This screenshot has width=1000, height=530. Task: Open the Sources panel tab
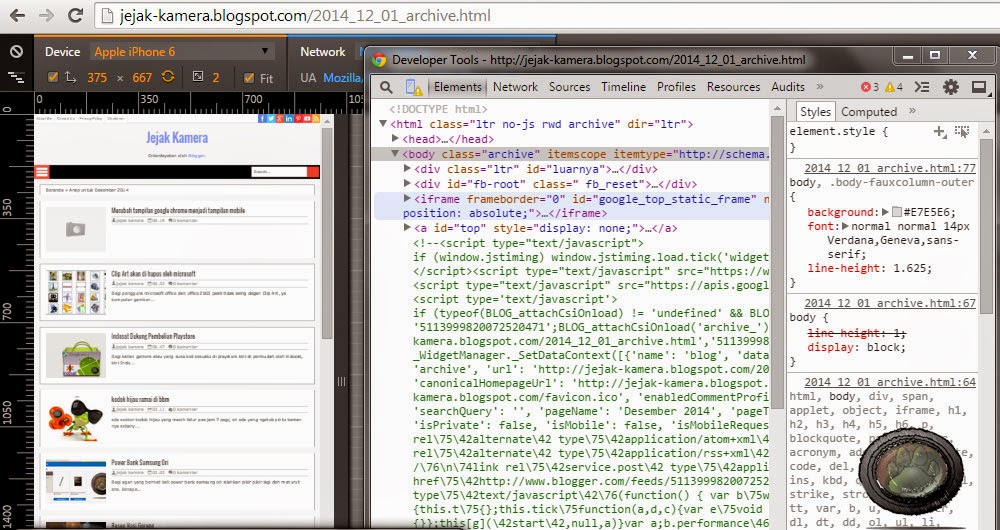(x=570, y=87)
